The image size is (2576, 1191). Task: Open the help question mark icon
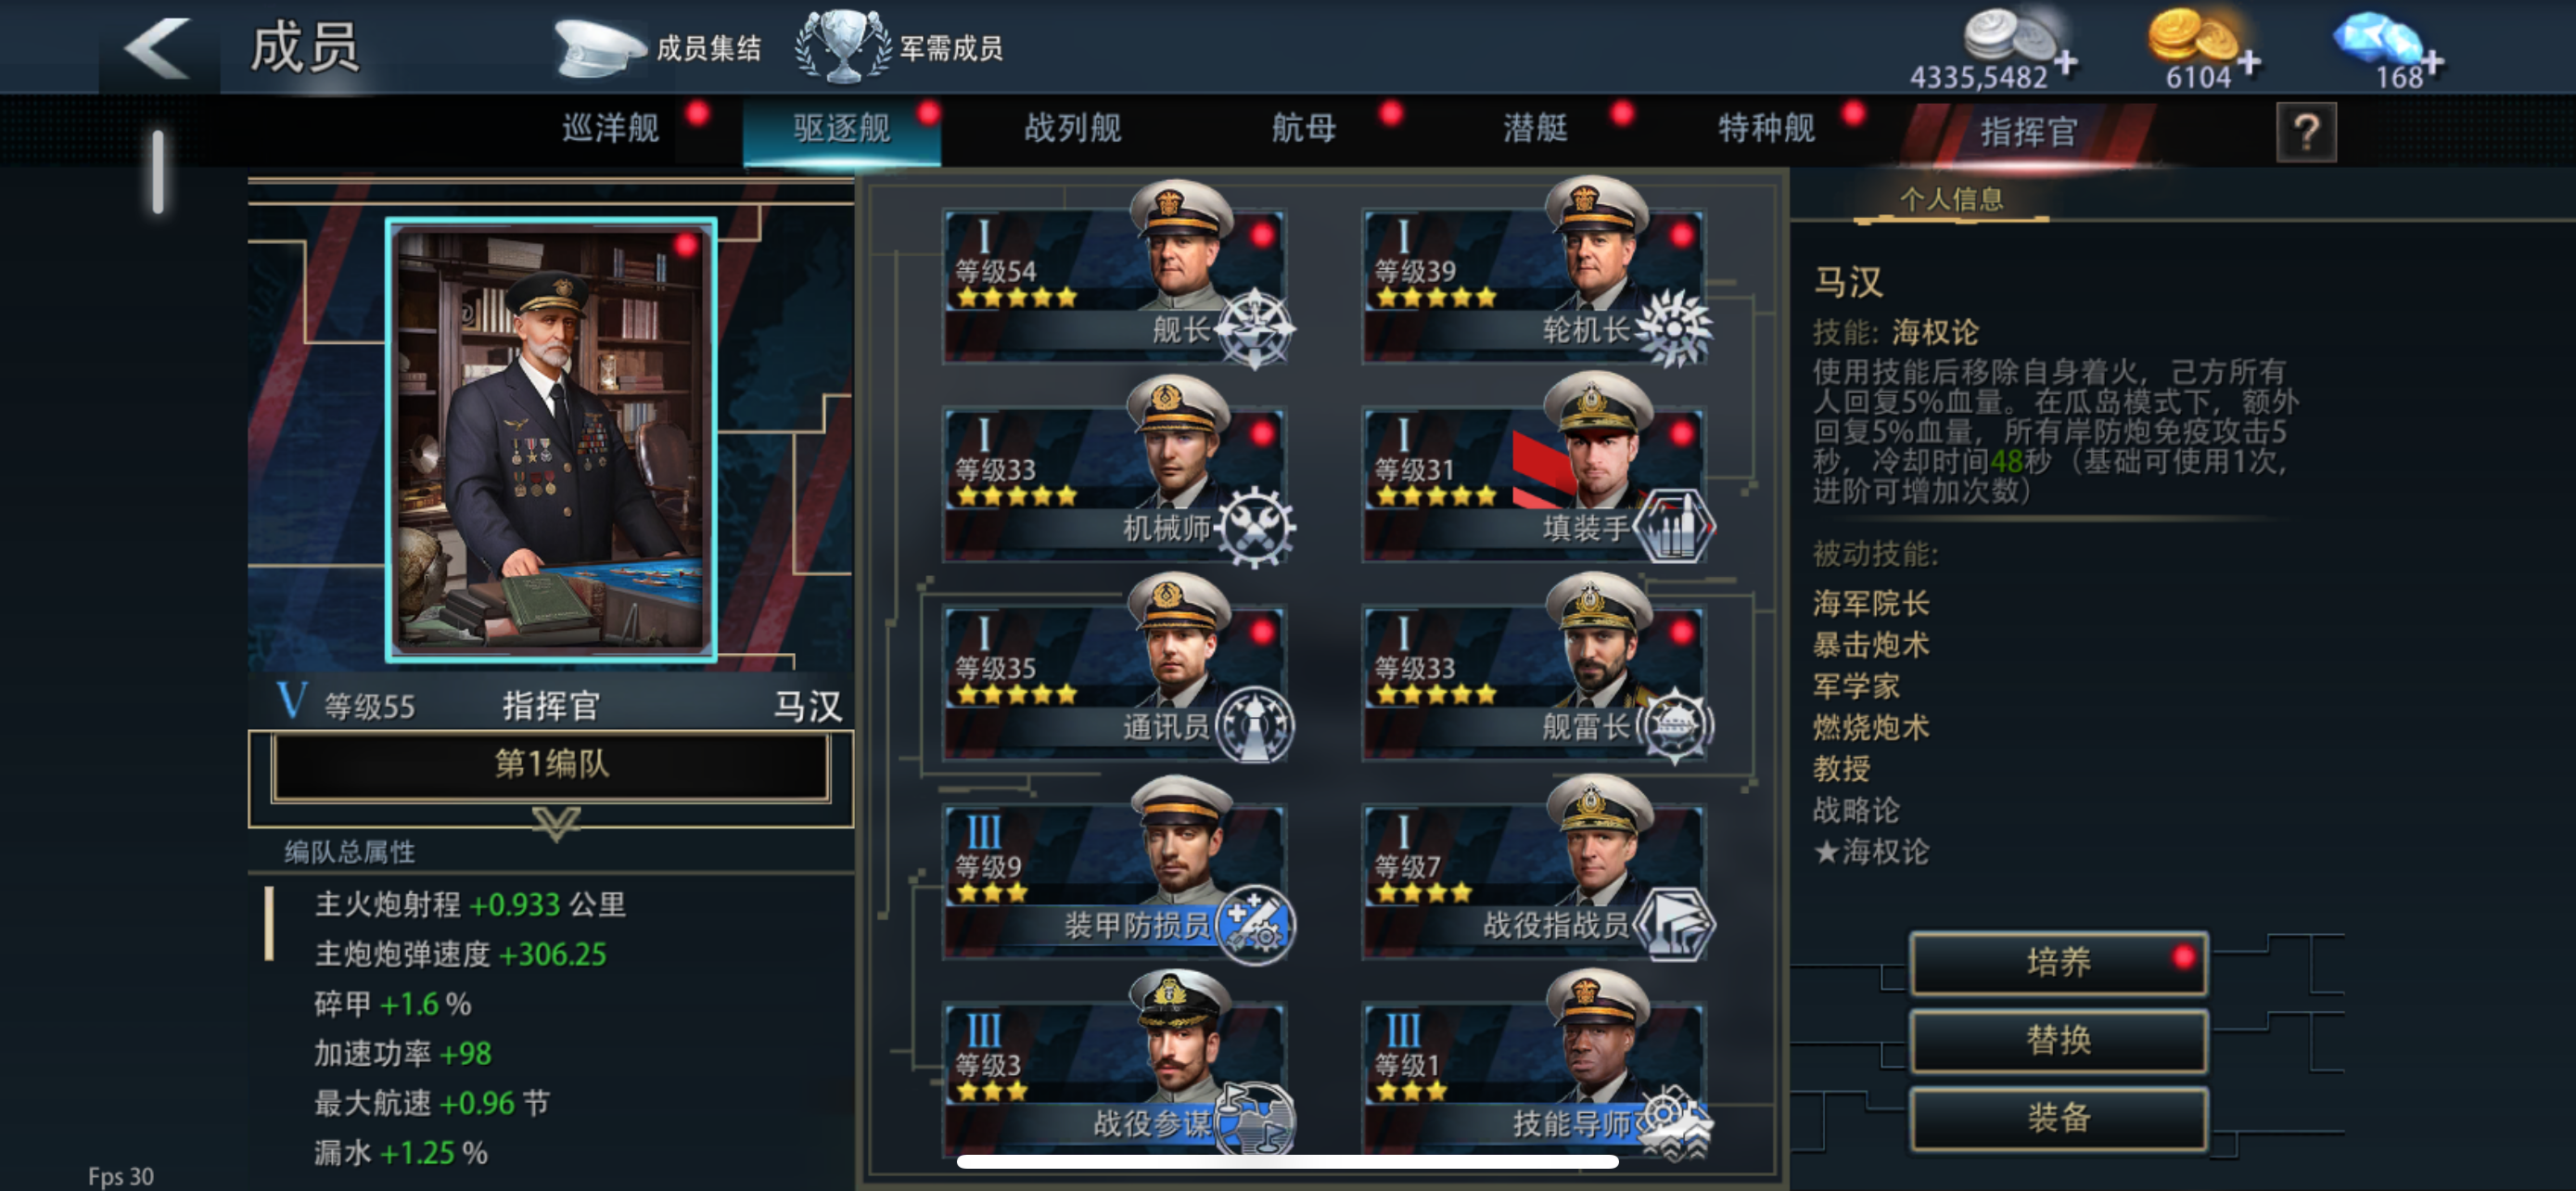[2306, 131]
